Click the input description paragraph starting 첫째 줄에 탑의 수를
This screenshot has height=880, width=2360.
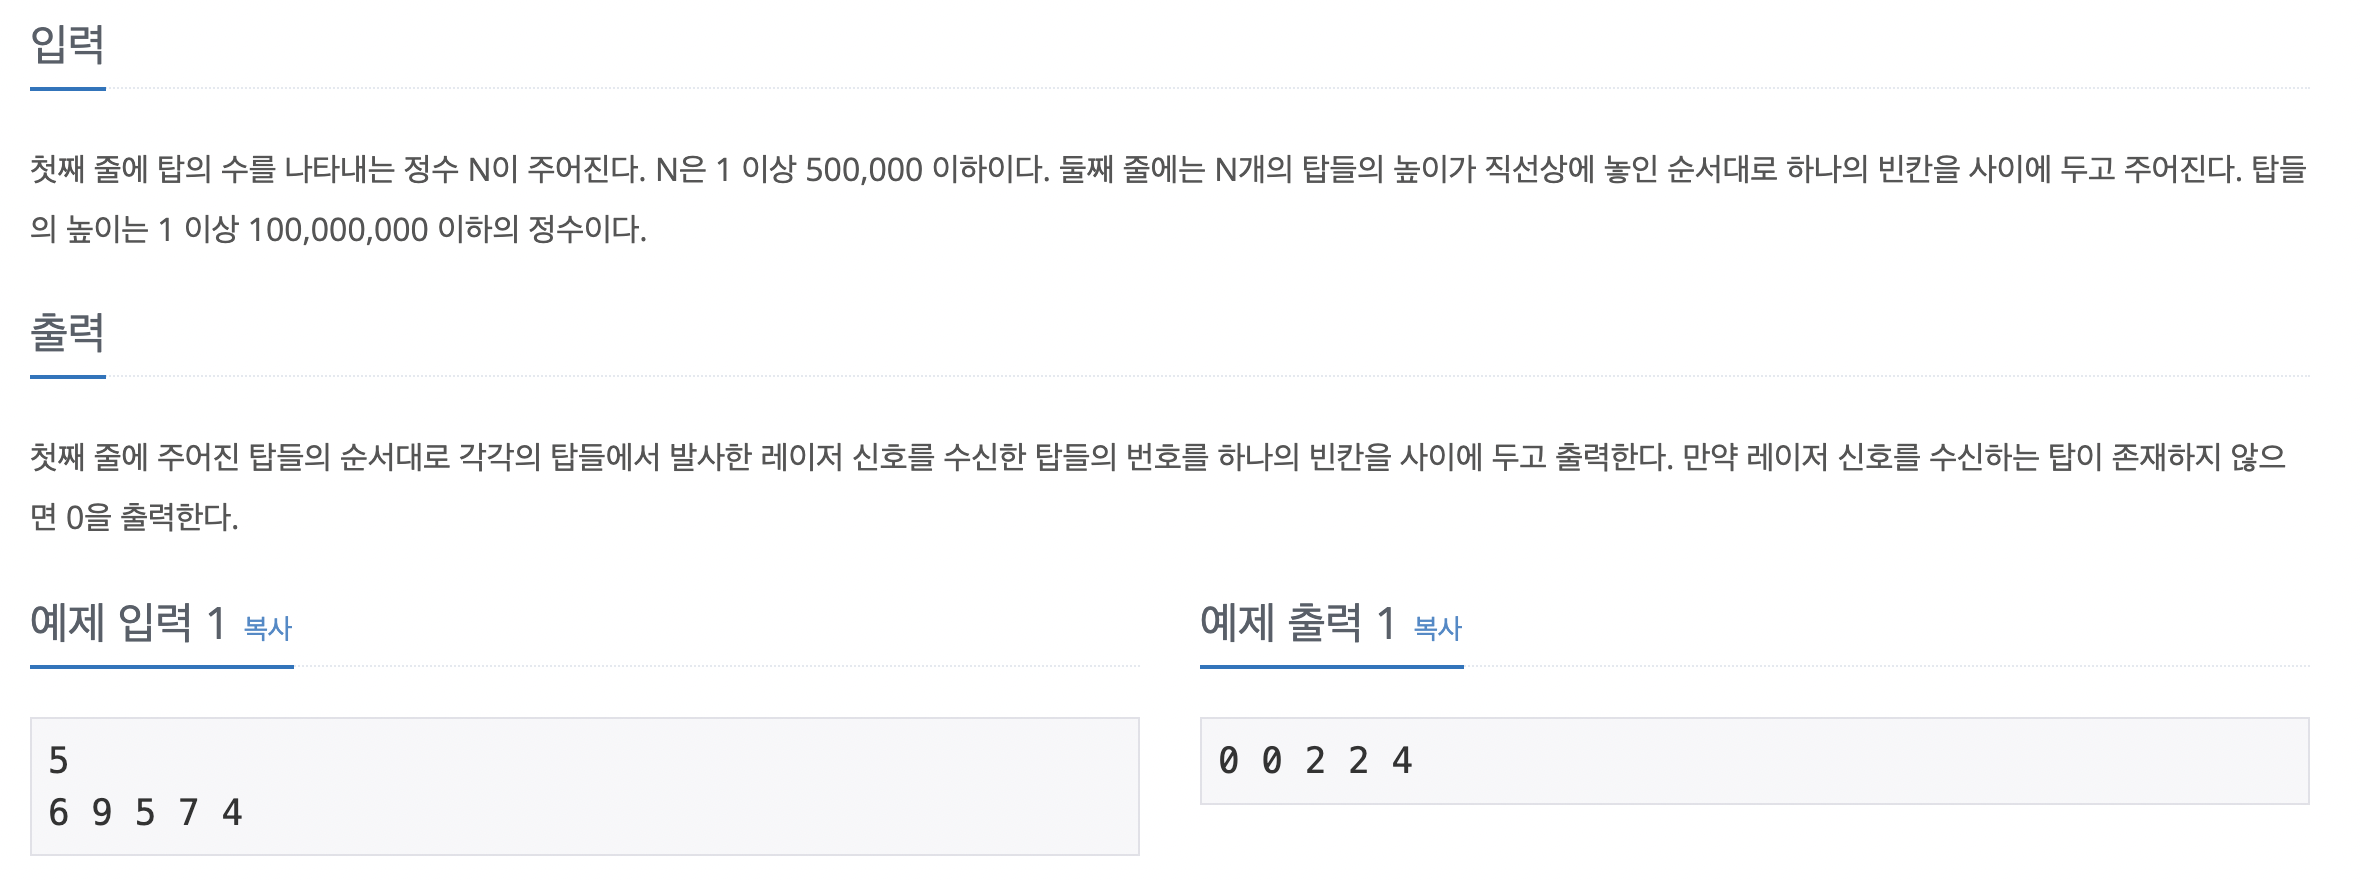1168,199
